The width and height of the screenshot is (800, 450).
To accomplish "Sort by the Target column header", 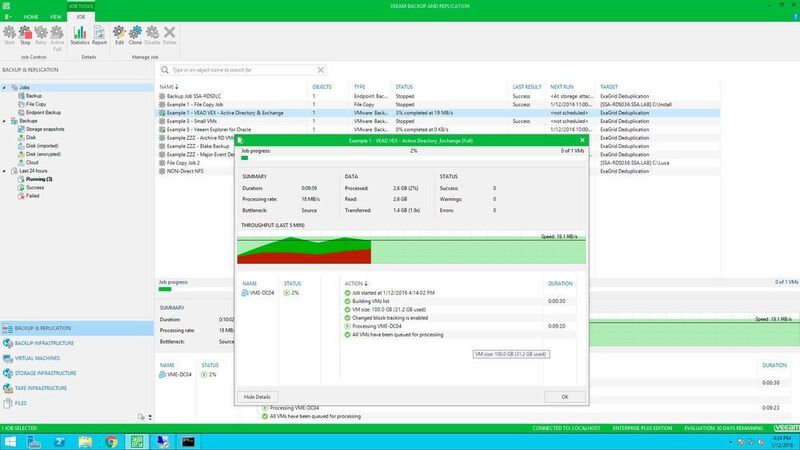I will pos(609,87).
